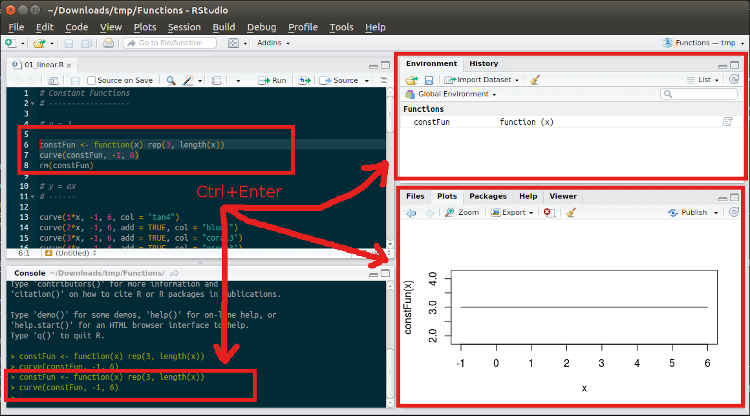Image resolution: width=750 pixels, height=416 pixels.
Task: Switch to the History tab
Action: pos(484,64)
